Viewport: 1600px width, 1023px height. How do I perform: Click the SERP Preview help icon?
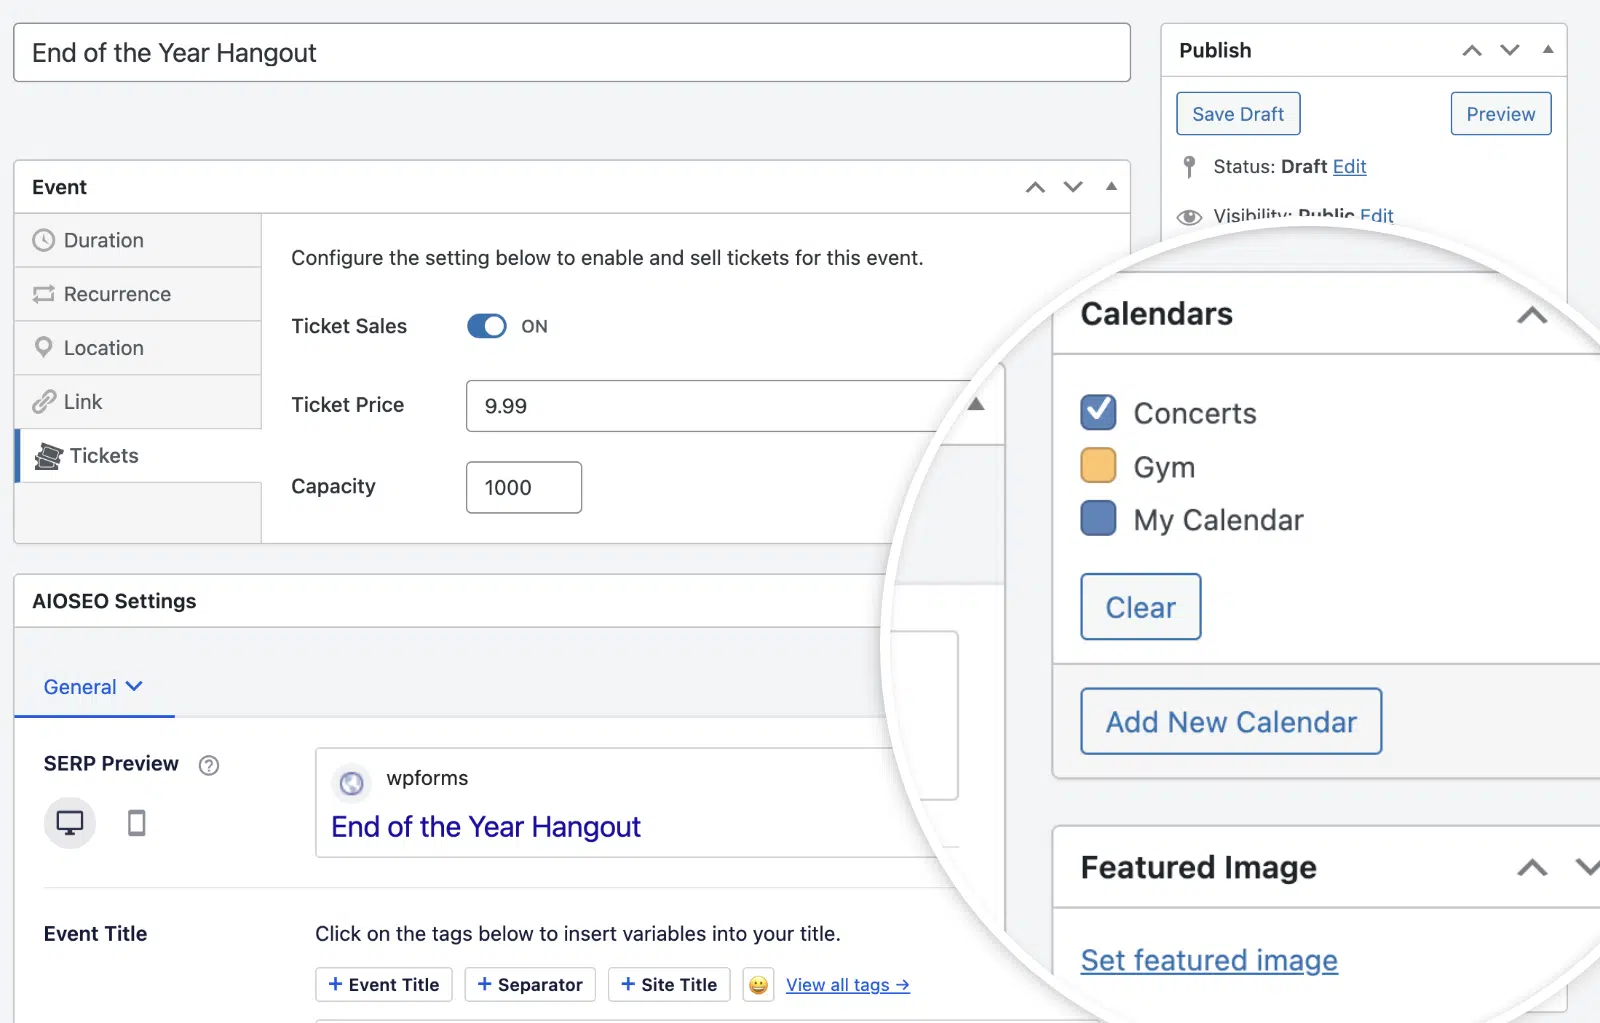209,765
